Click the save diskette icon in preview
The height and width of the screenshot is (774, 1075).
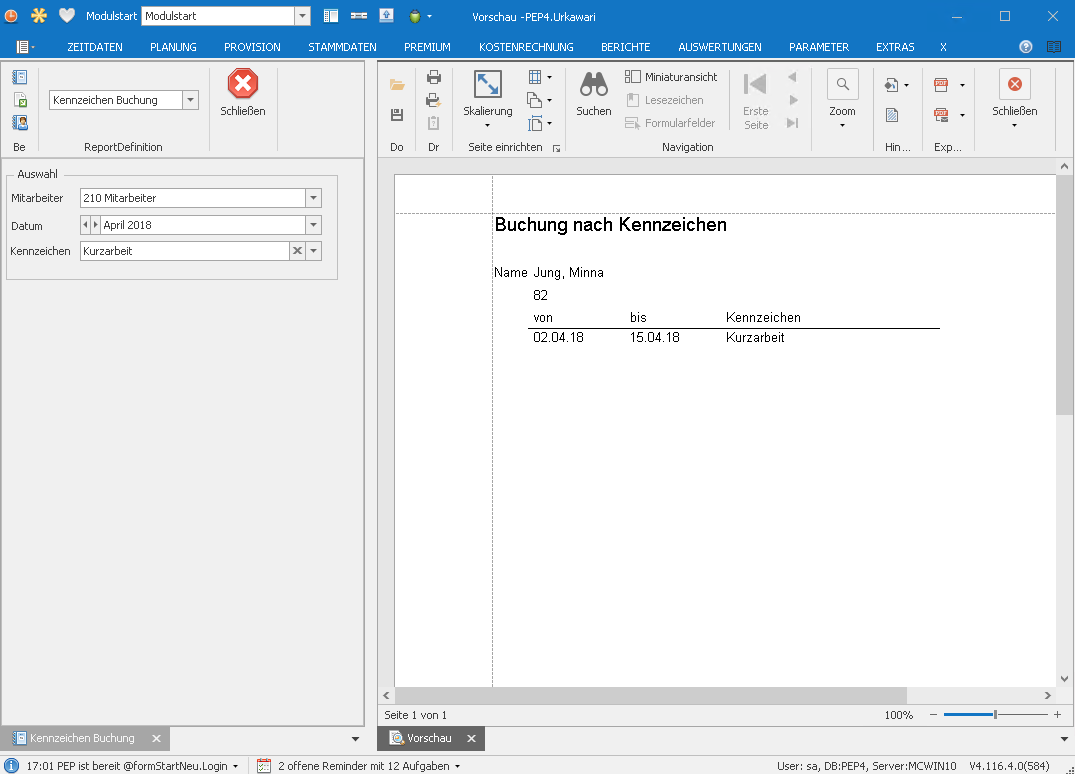(397, 115)
